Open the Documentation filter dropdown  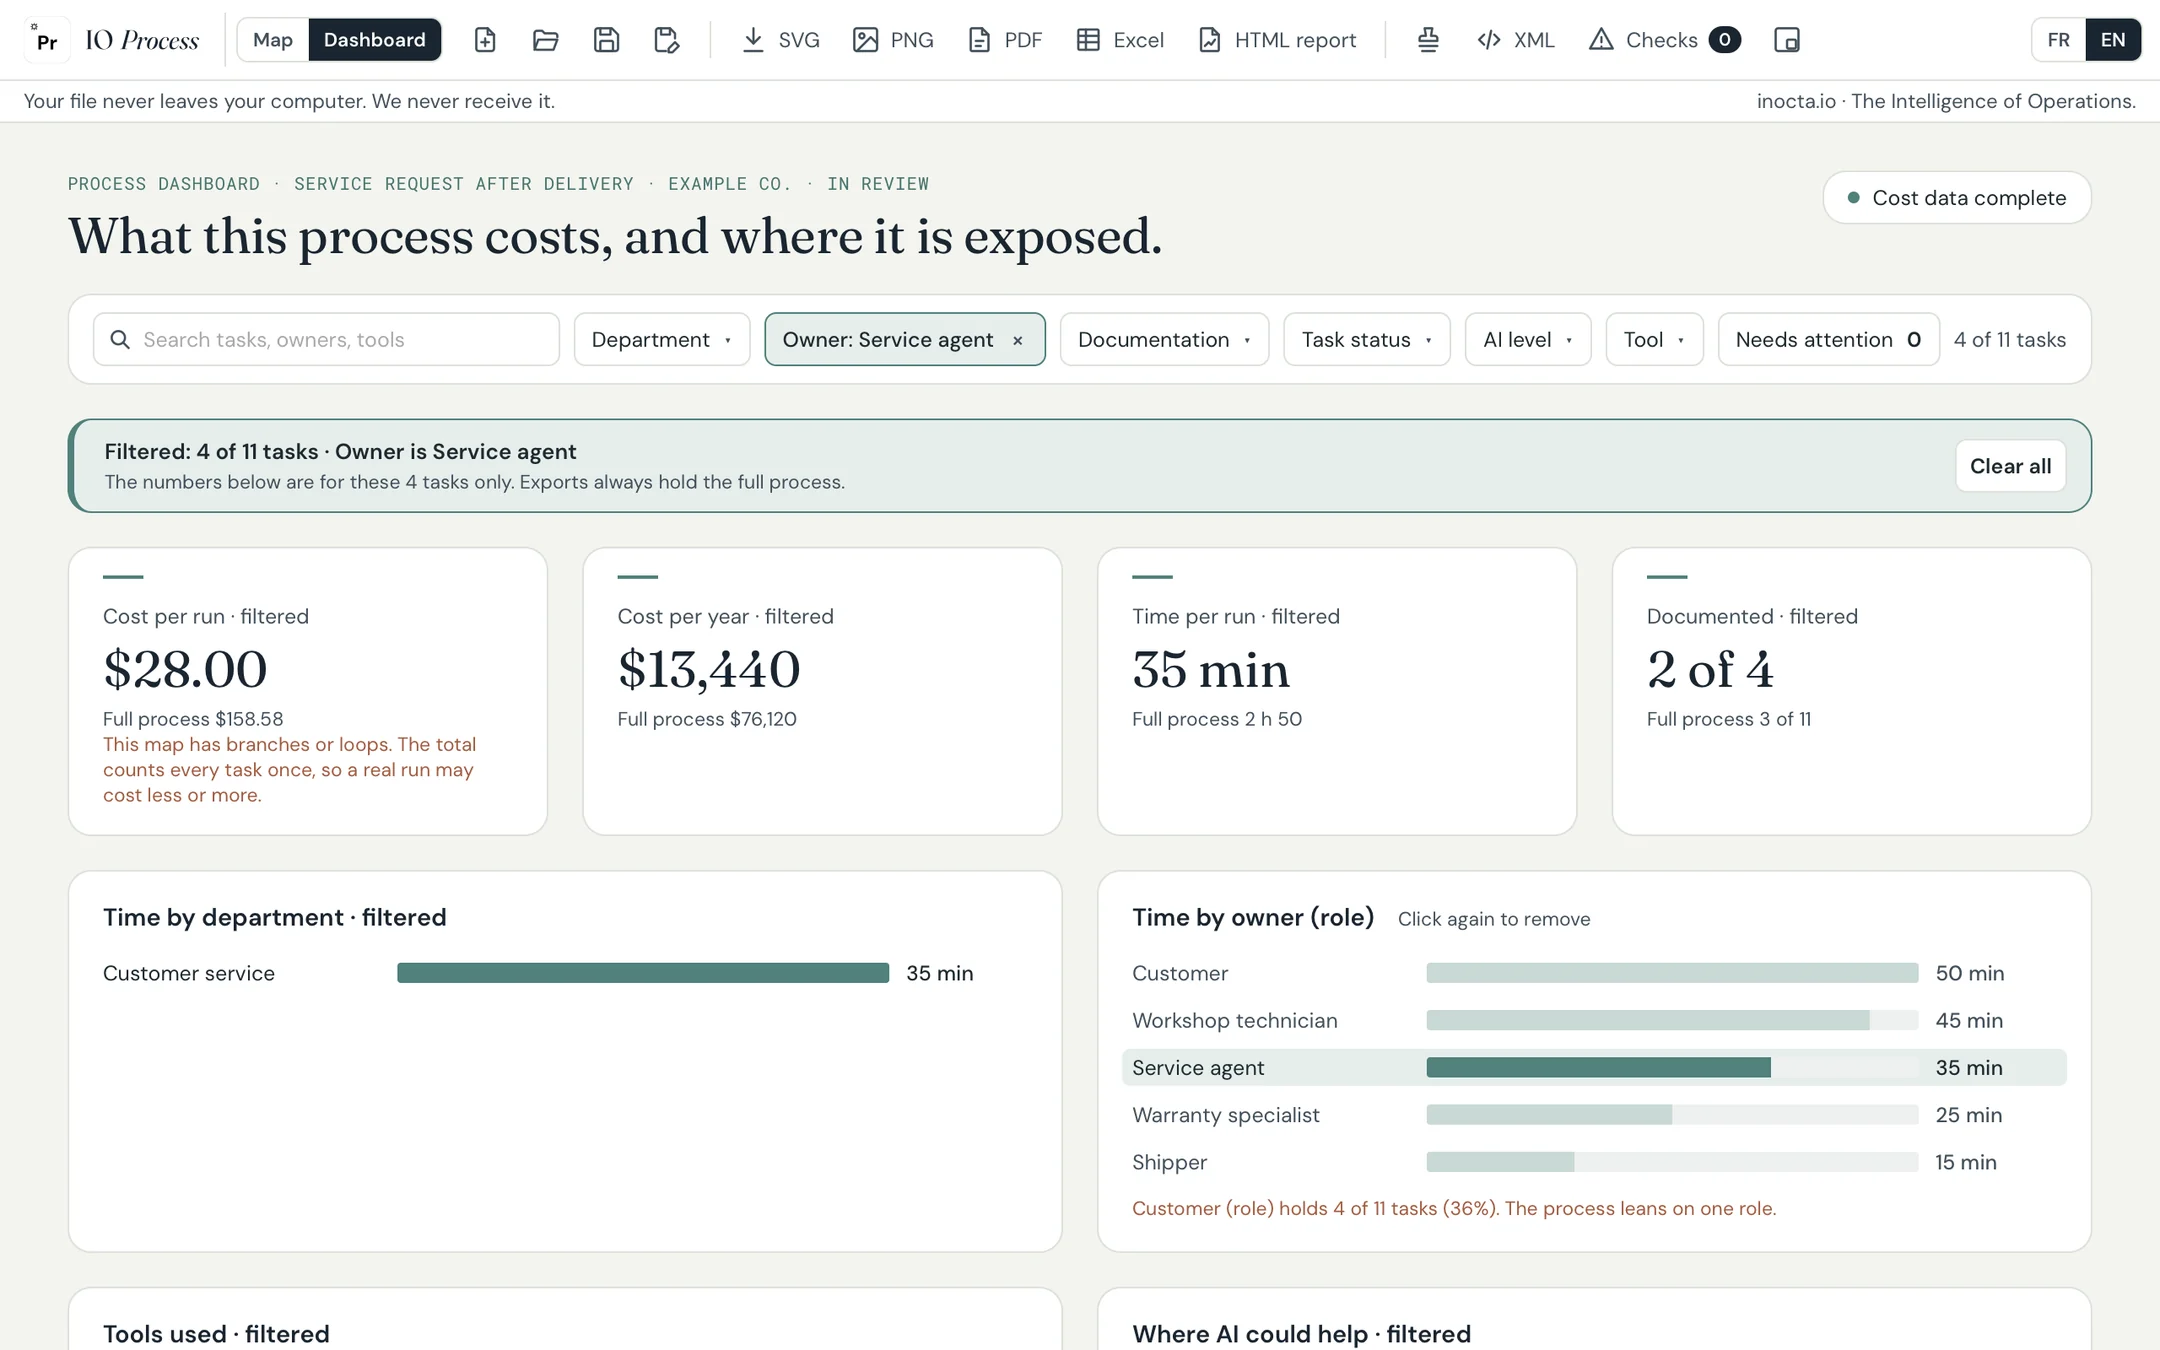click(x=1164, y=340)
